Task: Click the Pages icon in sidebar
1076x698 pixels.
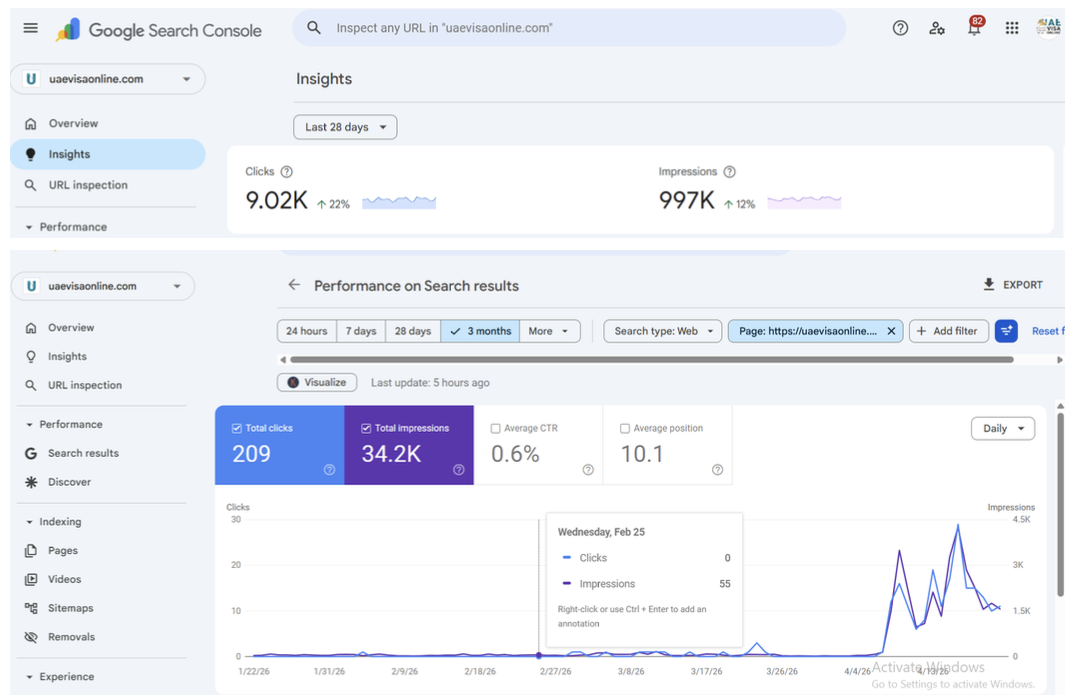Action: [31, 550]
